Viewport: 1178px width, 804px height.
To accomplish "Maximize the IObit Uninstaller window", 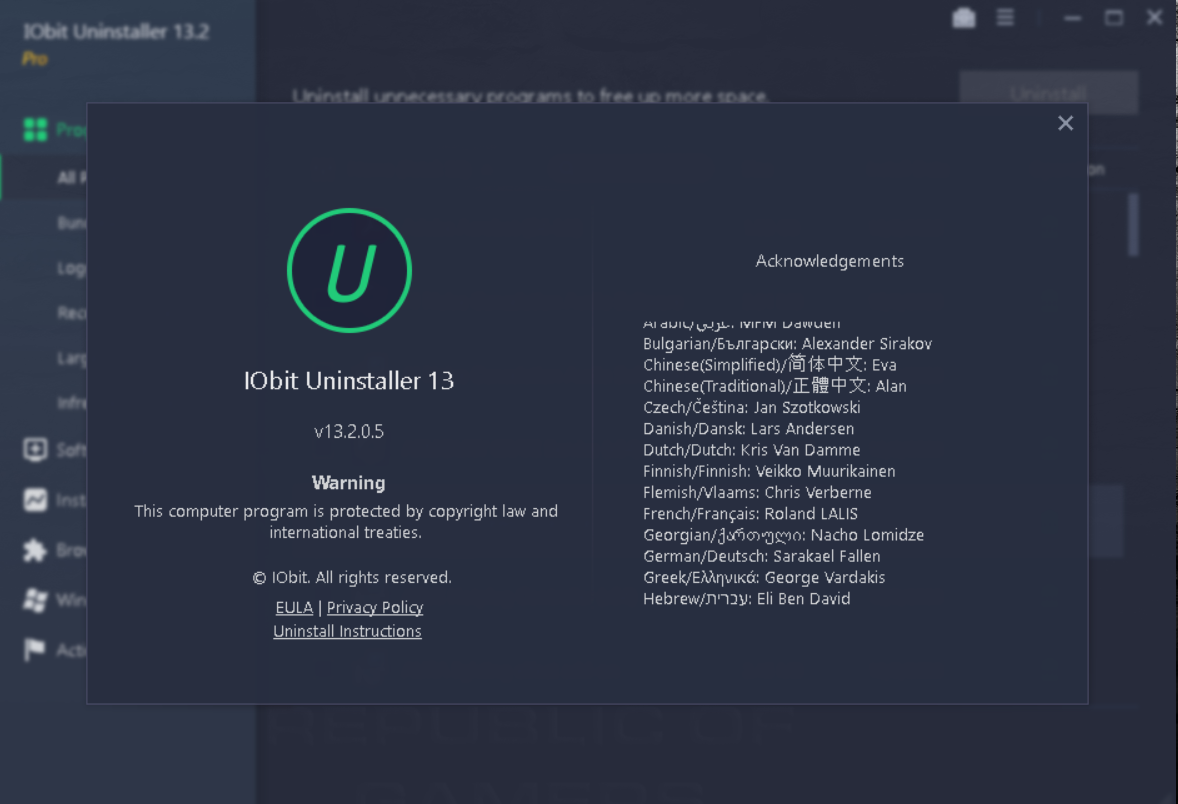I will pyautogui.click(x=1114, y=17).
